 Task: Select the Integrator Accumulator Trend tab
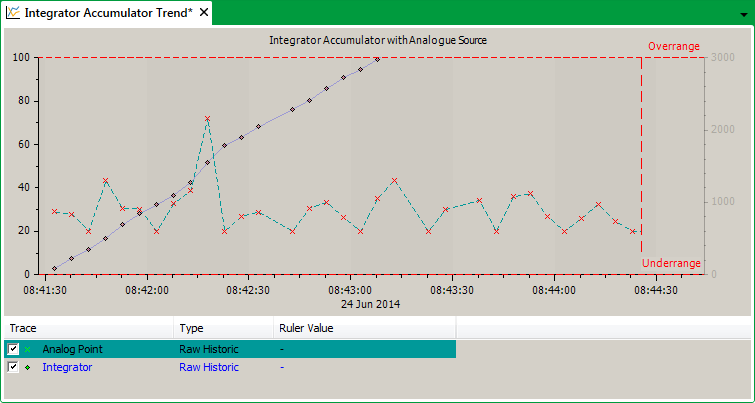point(108,12)
